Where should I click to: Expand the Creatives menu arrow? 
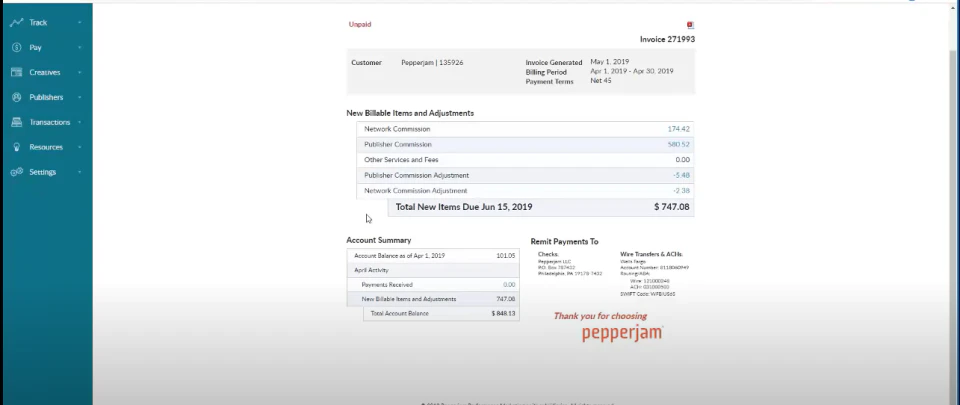[80, 72]
